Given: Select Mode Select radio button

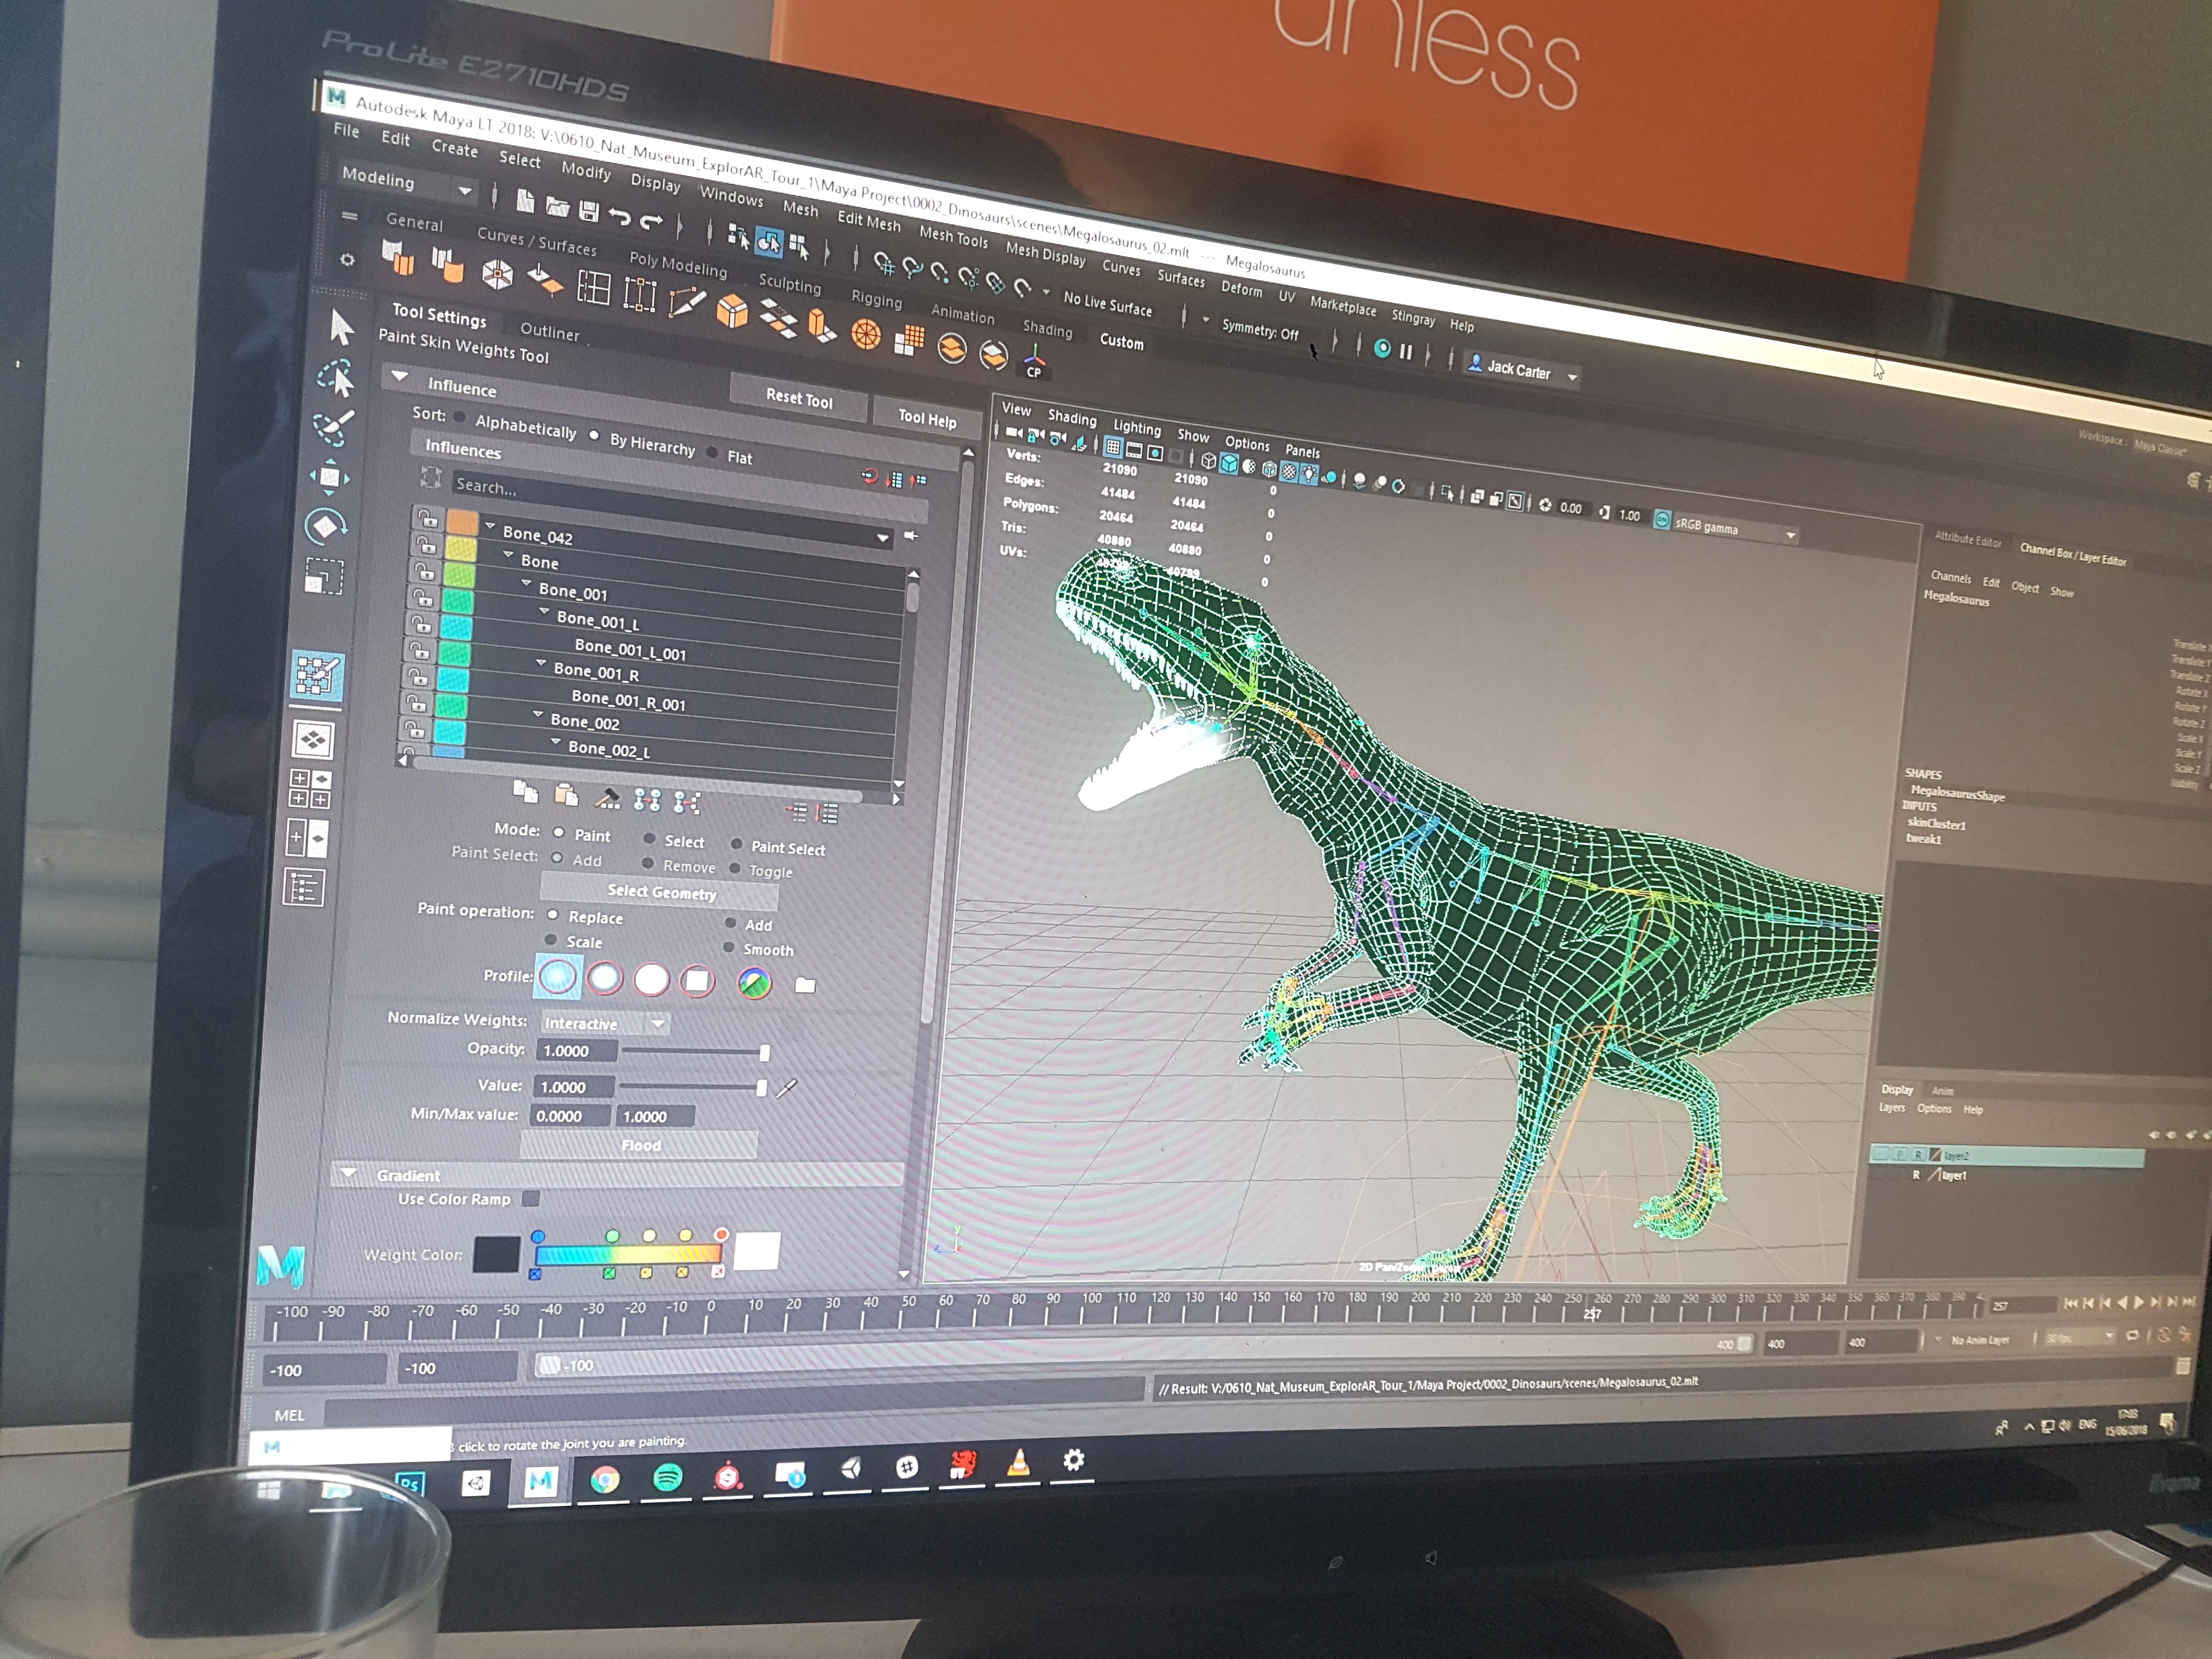Looking at the screenshot, I should tap(650, 839).
